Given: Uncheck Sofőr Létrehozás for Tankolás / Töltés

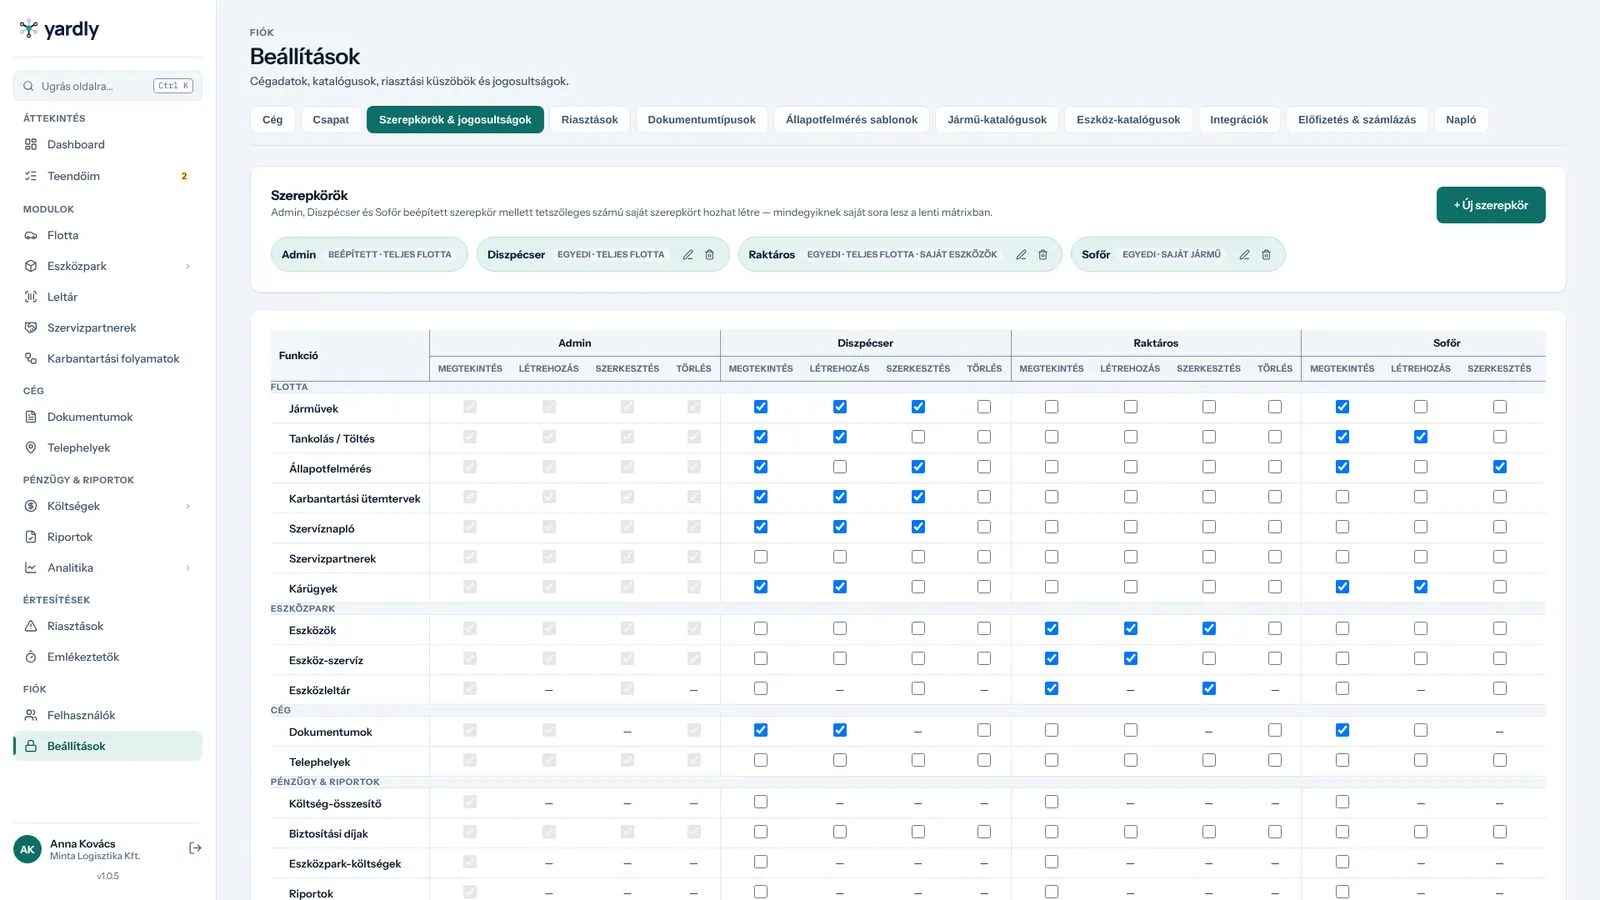Looking at the screenshot, I should tap(1421, 437).
